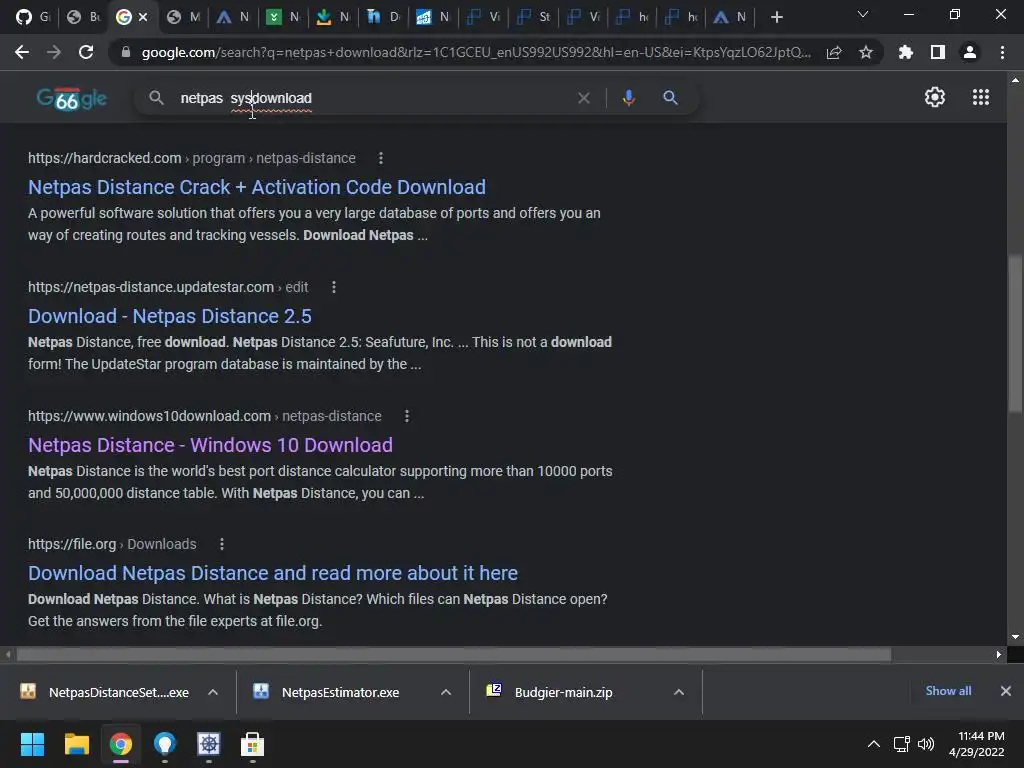Open the ship-wheel app in taskbar
The width and height of the screenshot is (1024, 768).
coord(209,744)
